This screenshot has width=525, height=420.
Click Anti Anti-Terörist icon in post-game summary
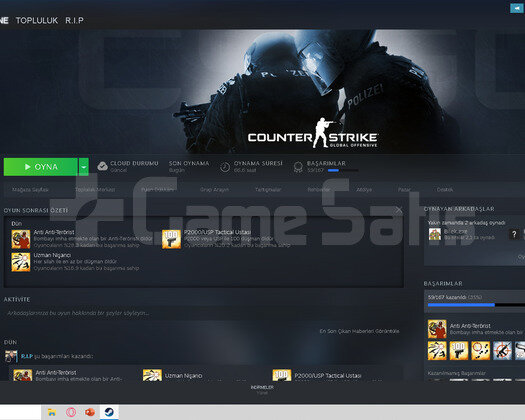pos(21,239)
